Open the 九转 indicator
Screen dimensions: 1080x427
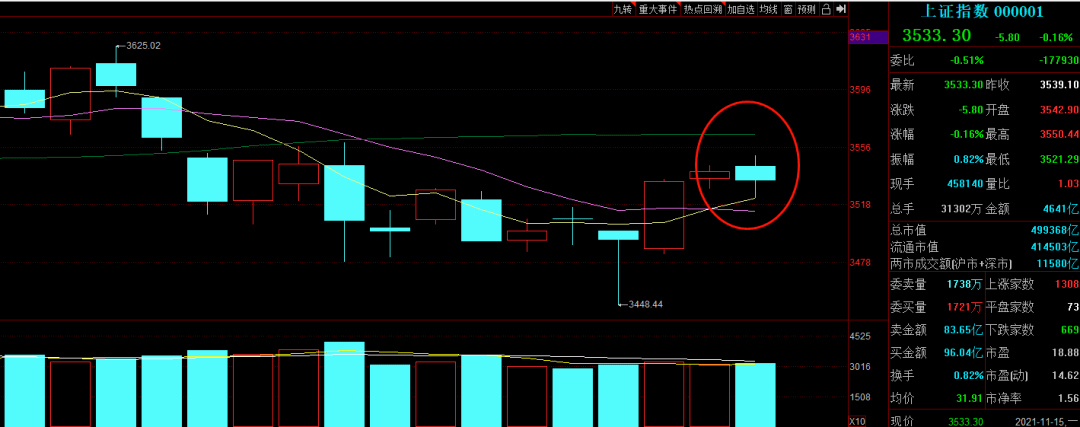coord(623,9)
